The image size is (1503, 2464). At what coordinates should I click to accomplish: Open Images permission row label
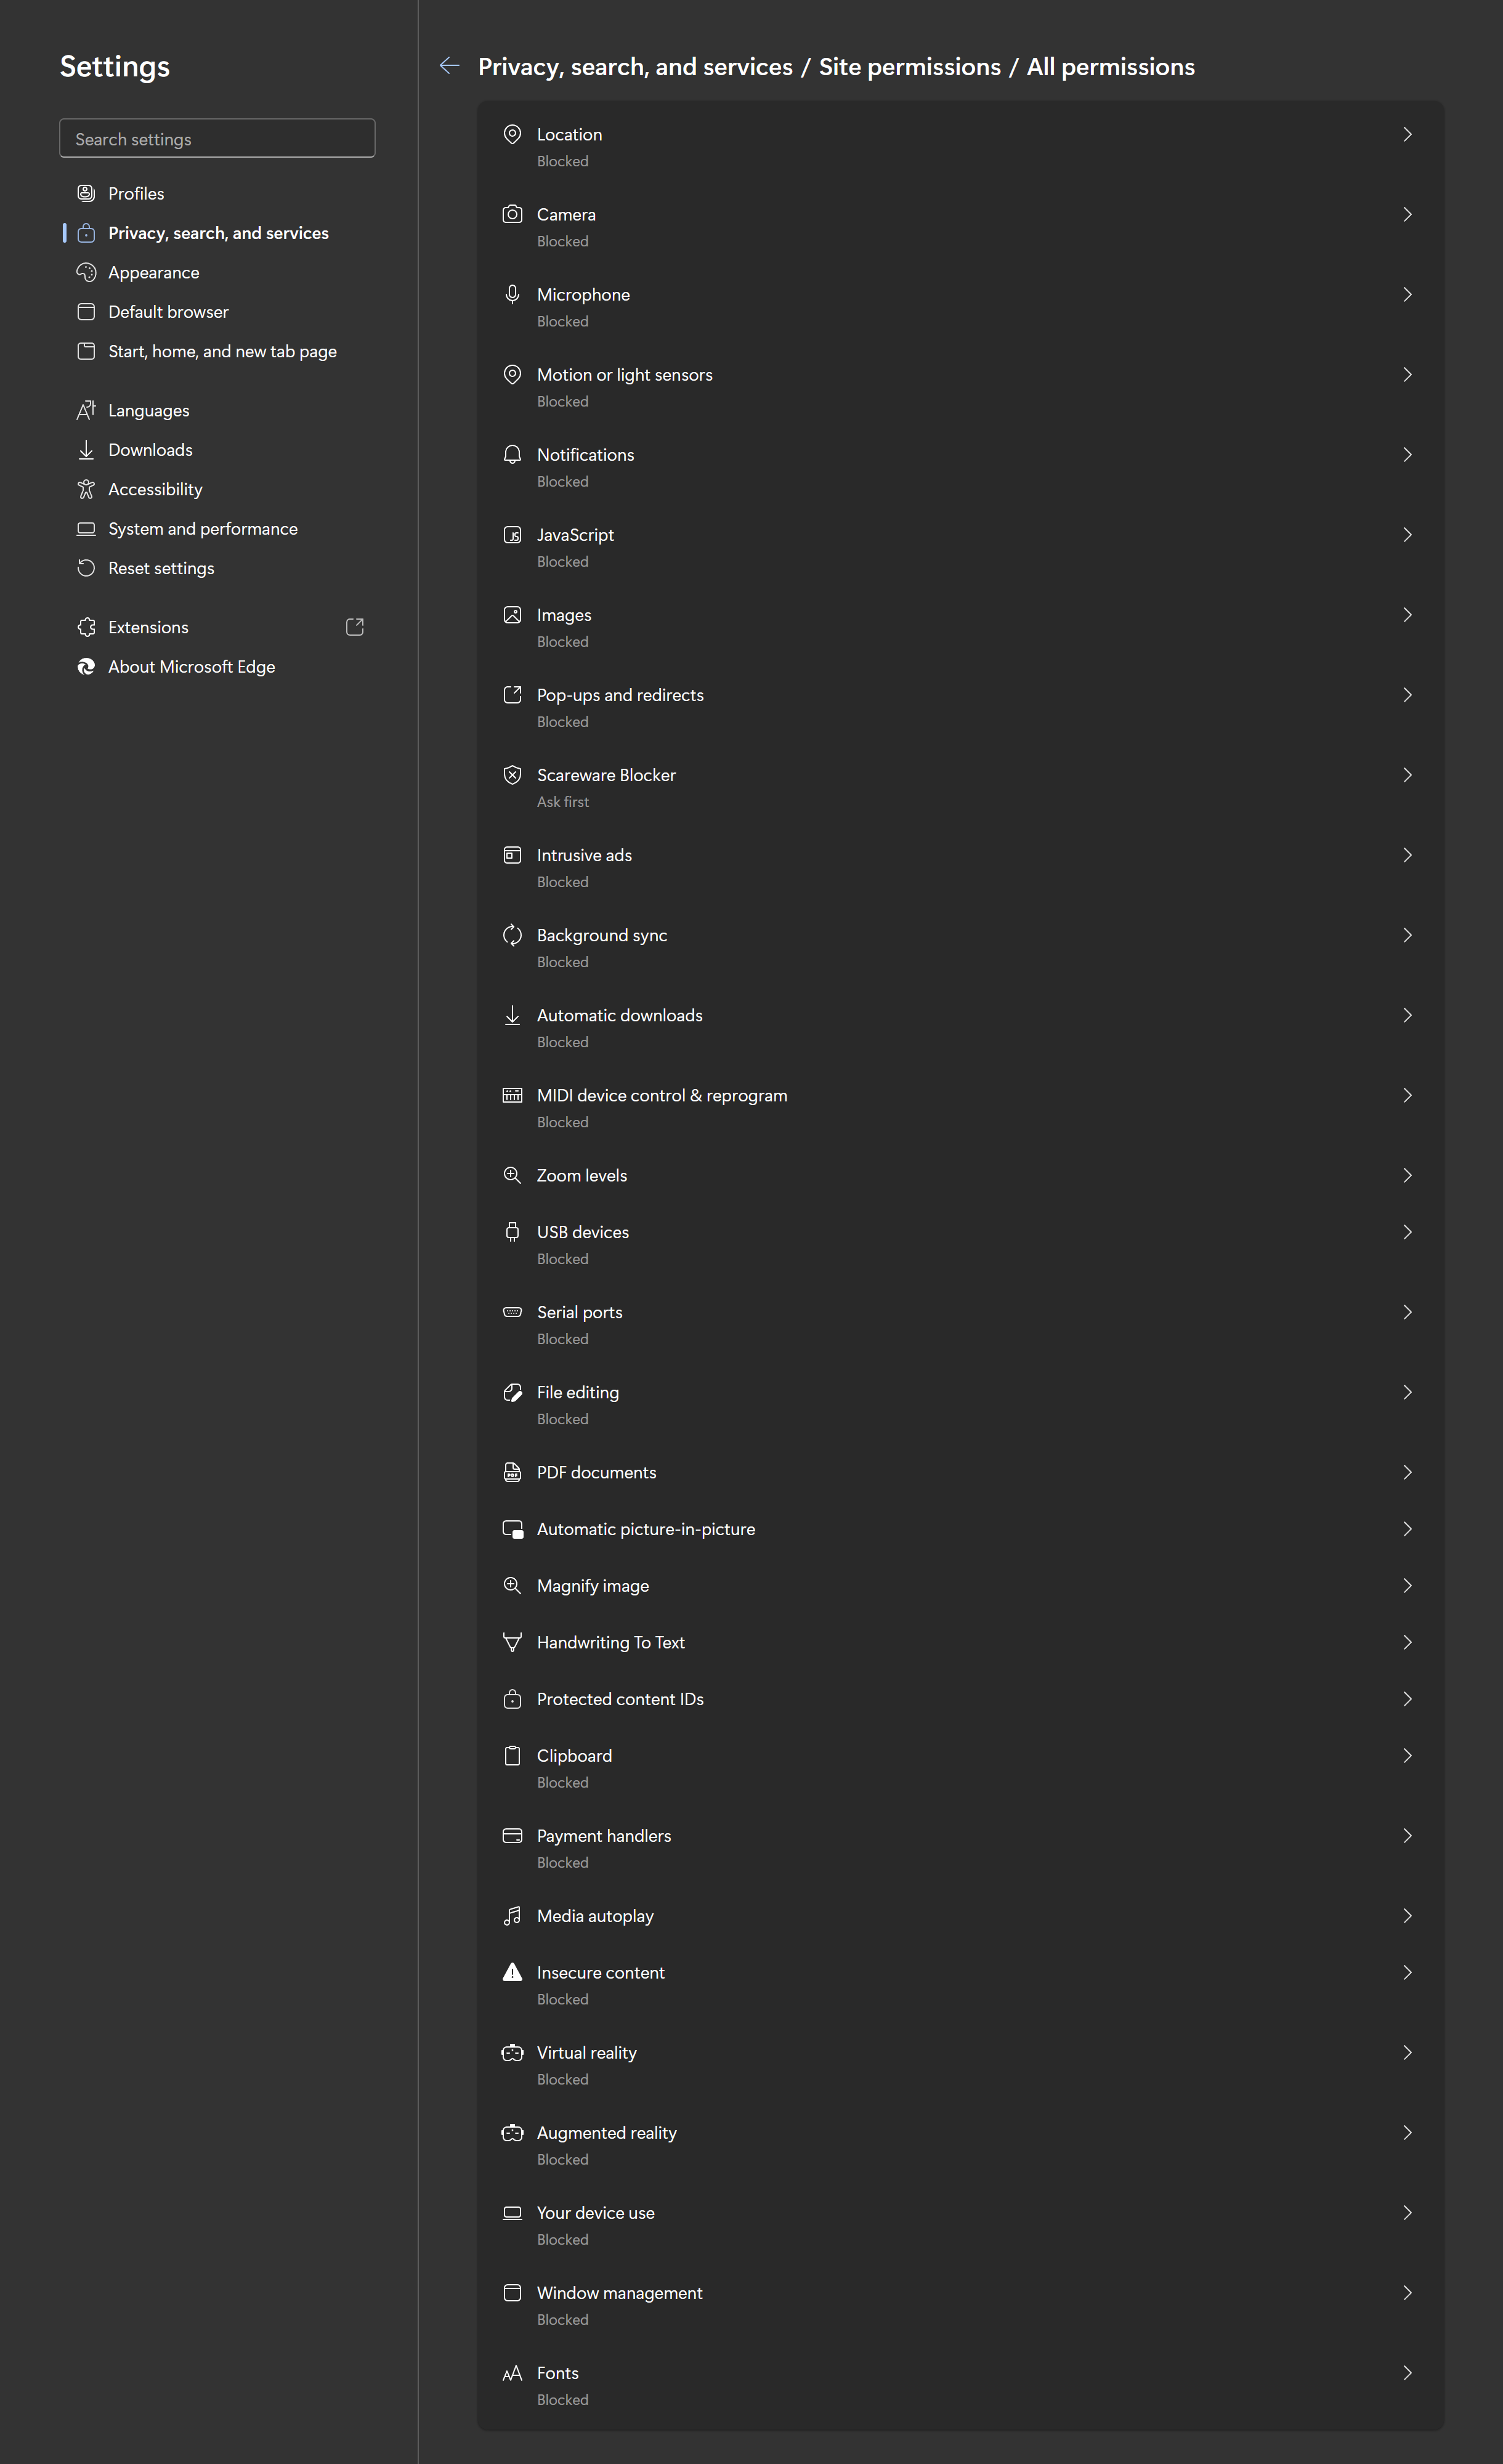(x=564, y=615)
